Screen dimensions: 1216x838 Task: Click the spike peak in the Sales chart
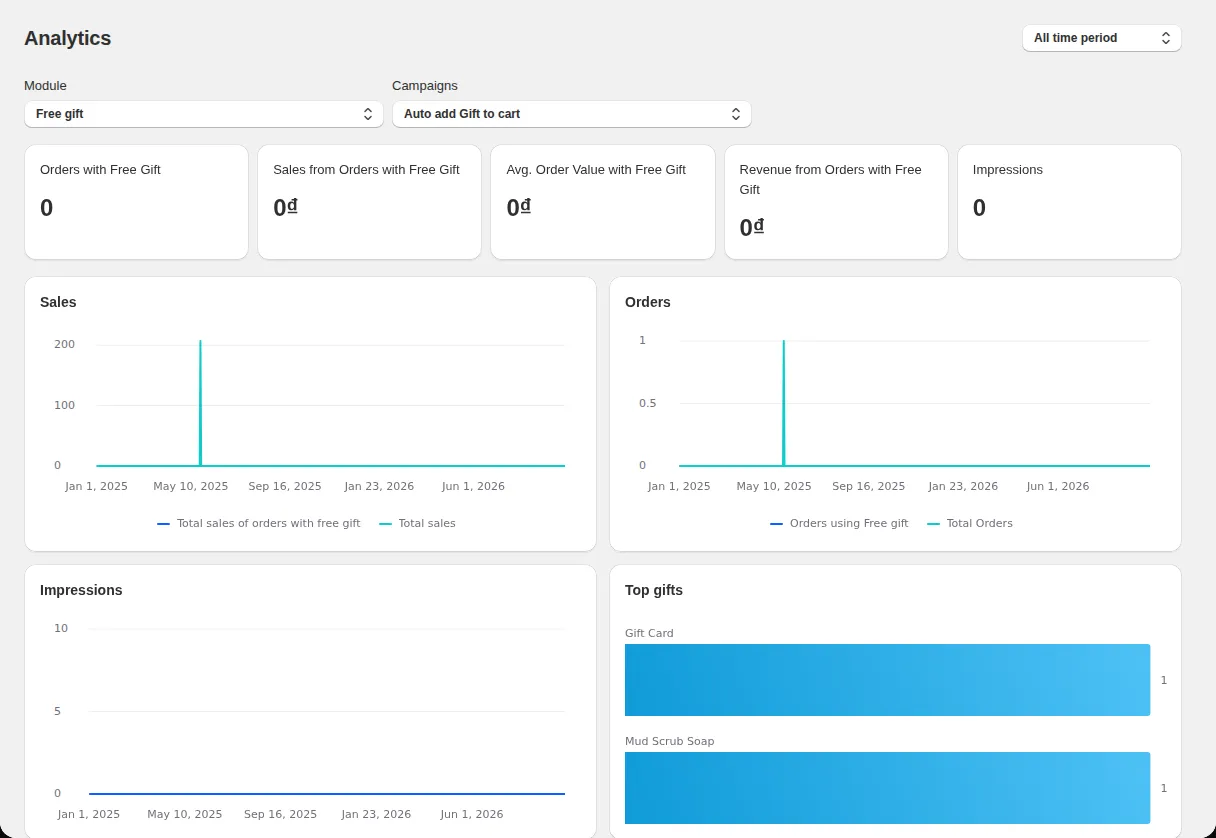click(200, 342)
